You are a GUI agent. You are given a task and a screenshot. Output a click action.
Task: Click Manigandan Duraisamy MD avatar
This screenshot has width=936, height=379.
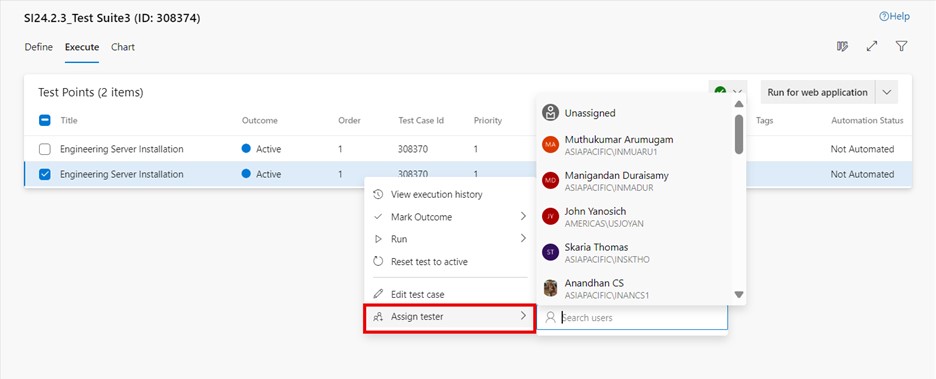pyautogui.click(x=550, y=180)
